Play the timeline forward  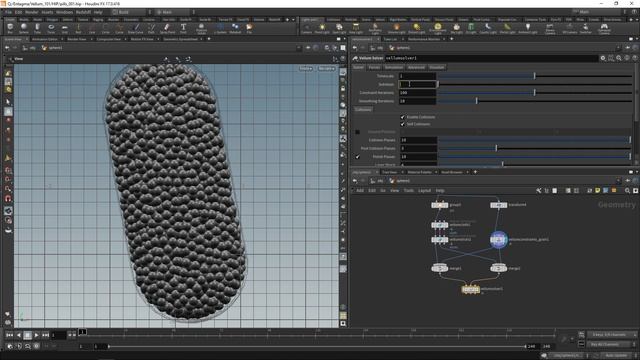pyautogui.click(x=36, y=335)
